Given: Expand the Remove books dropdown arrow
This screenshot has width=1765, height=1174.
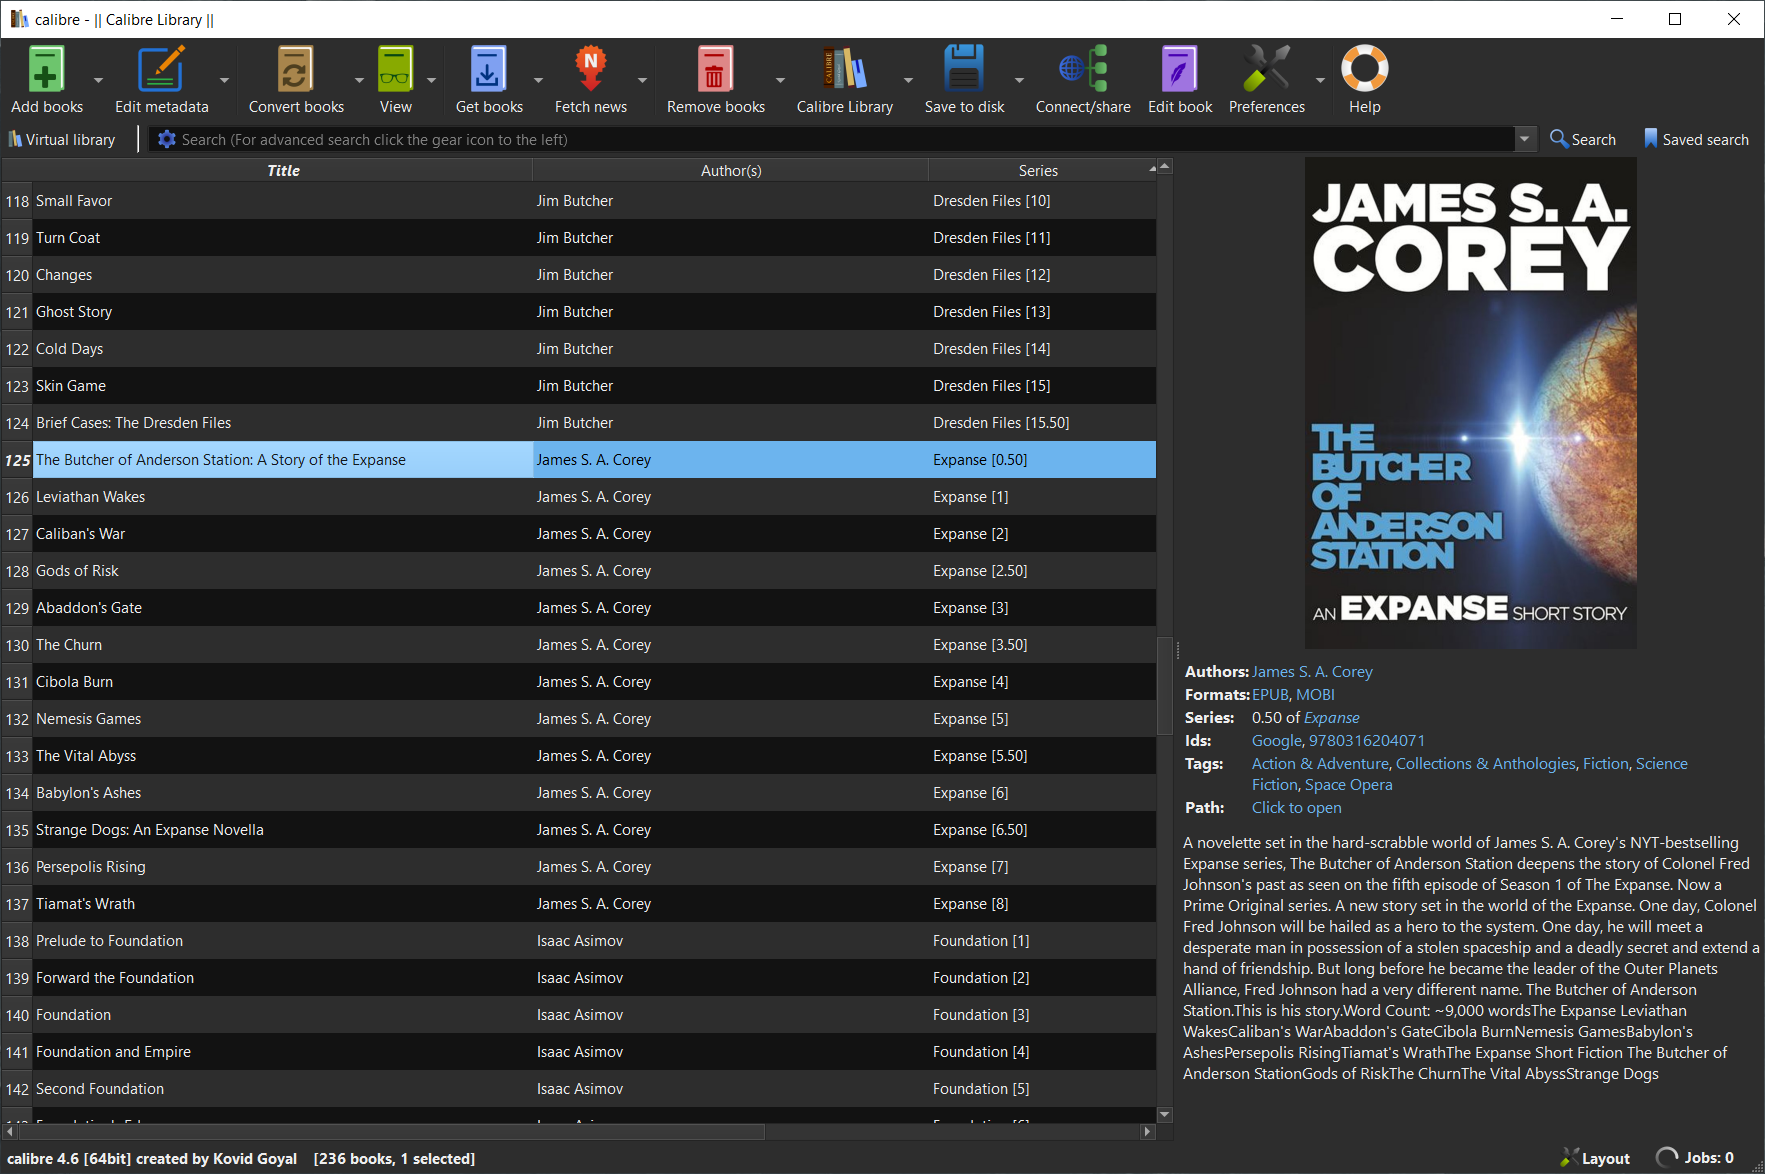Looking at the screenshot, I should [x=780, y=80].
